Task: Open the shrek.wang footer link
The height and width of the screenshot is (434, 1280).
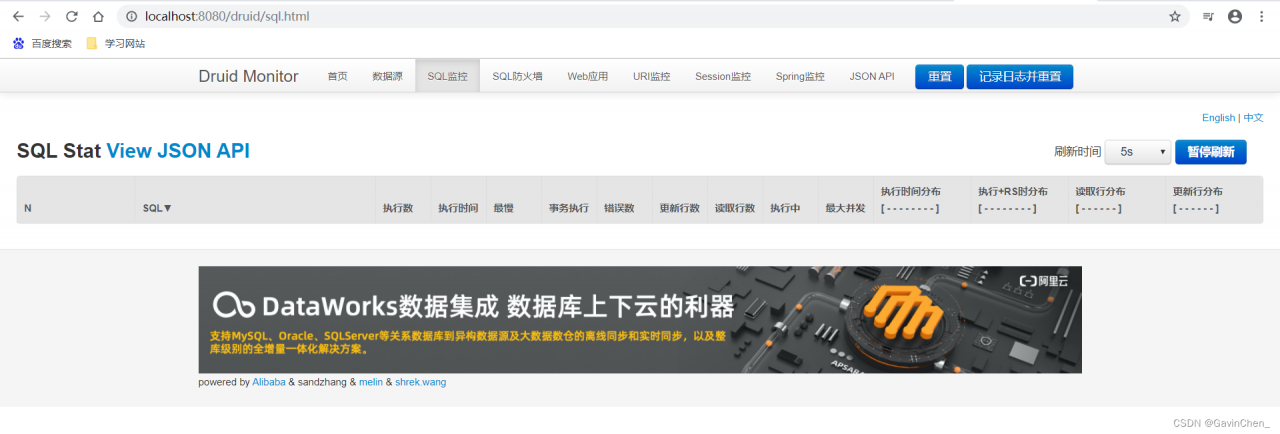Action: click(420, 382)
